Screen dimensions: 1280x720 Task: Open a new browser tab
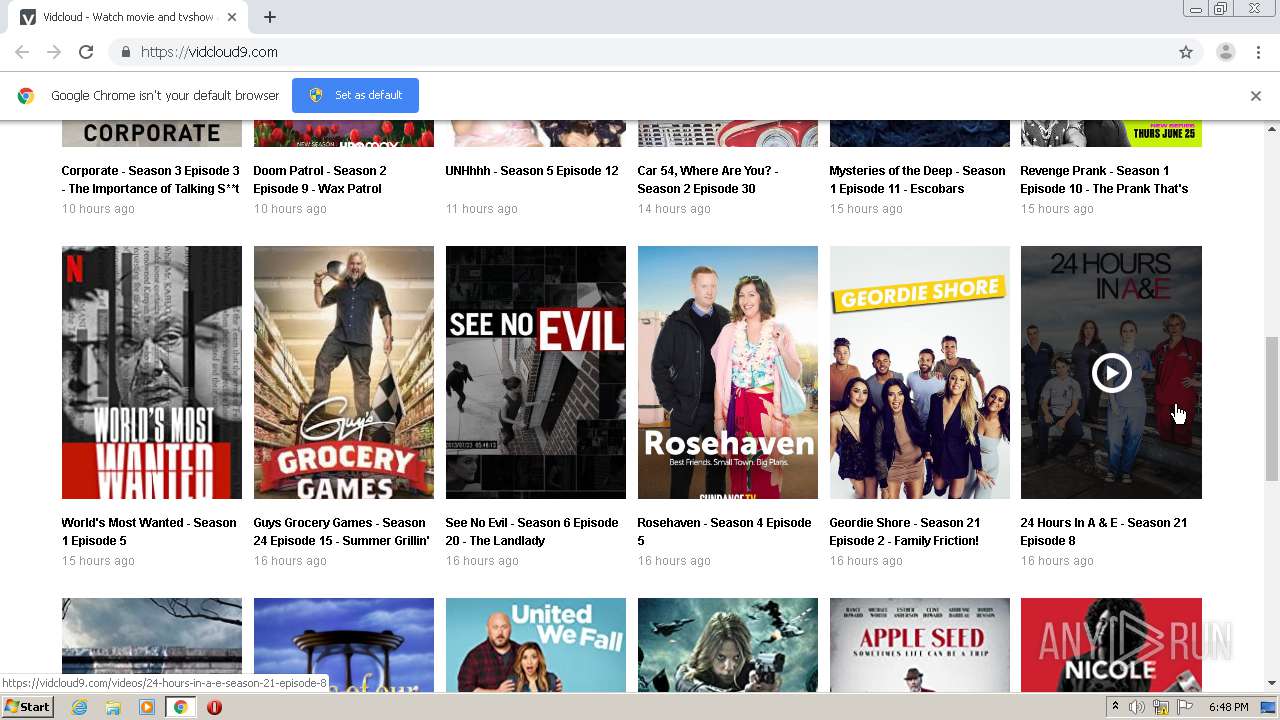pyautogui.click(x=270, y=17)
